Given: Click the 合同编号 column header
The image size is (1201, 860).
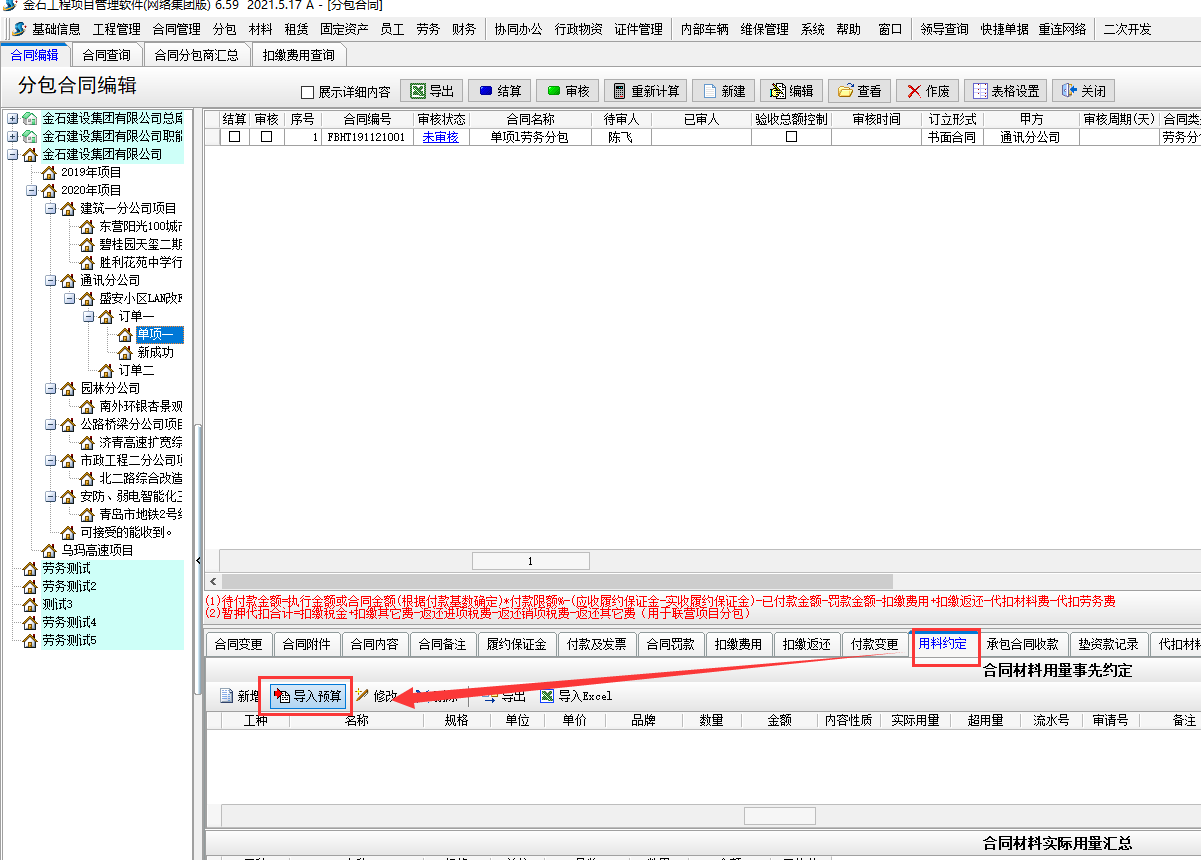Looking at the screenshot, I should (366, 119).
